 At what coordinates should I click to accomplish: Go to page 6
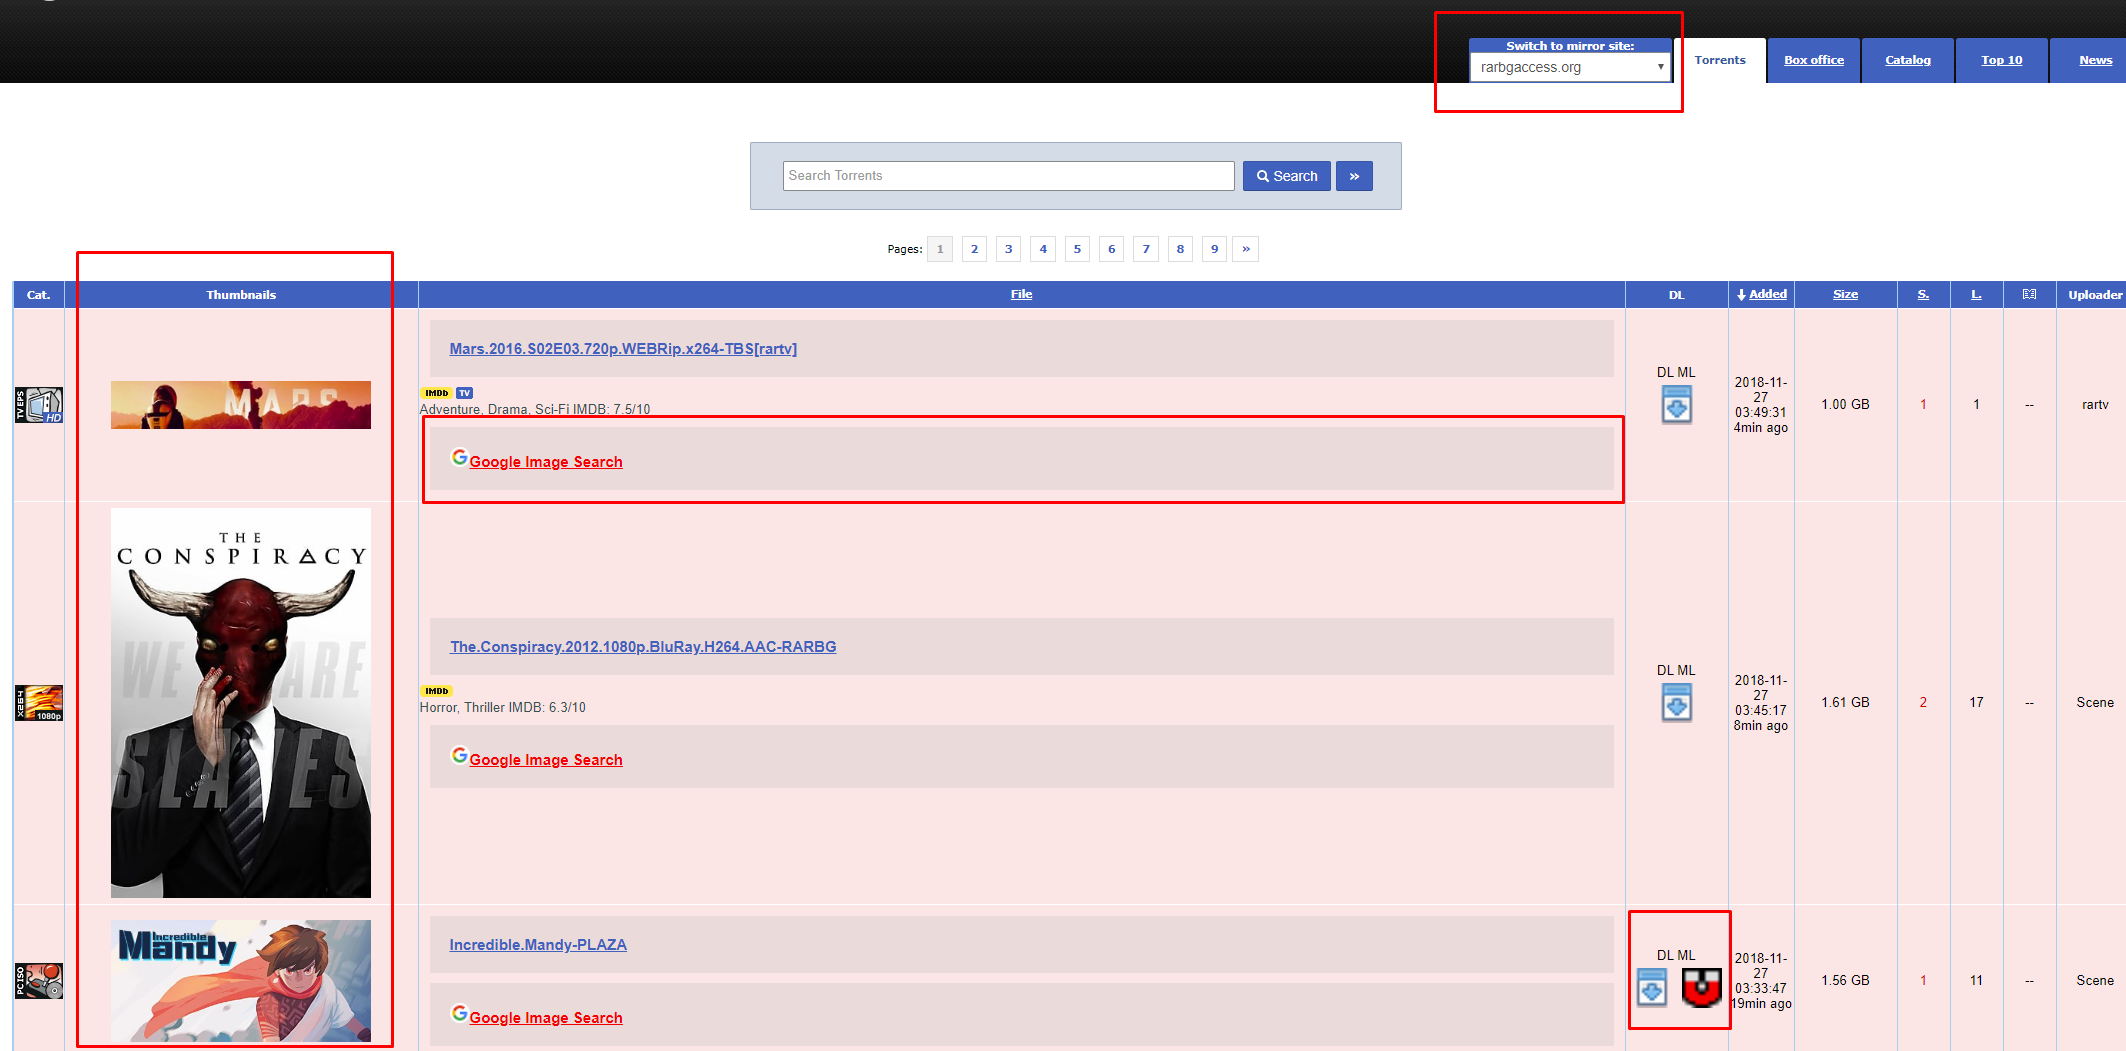point(1111,249)
